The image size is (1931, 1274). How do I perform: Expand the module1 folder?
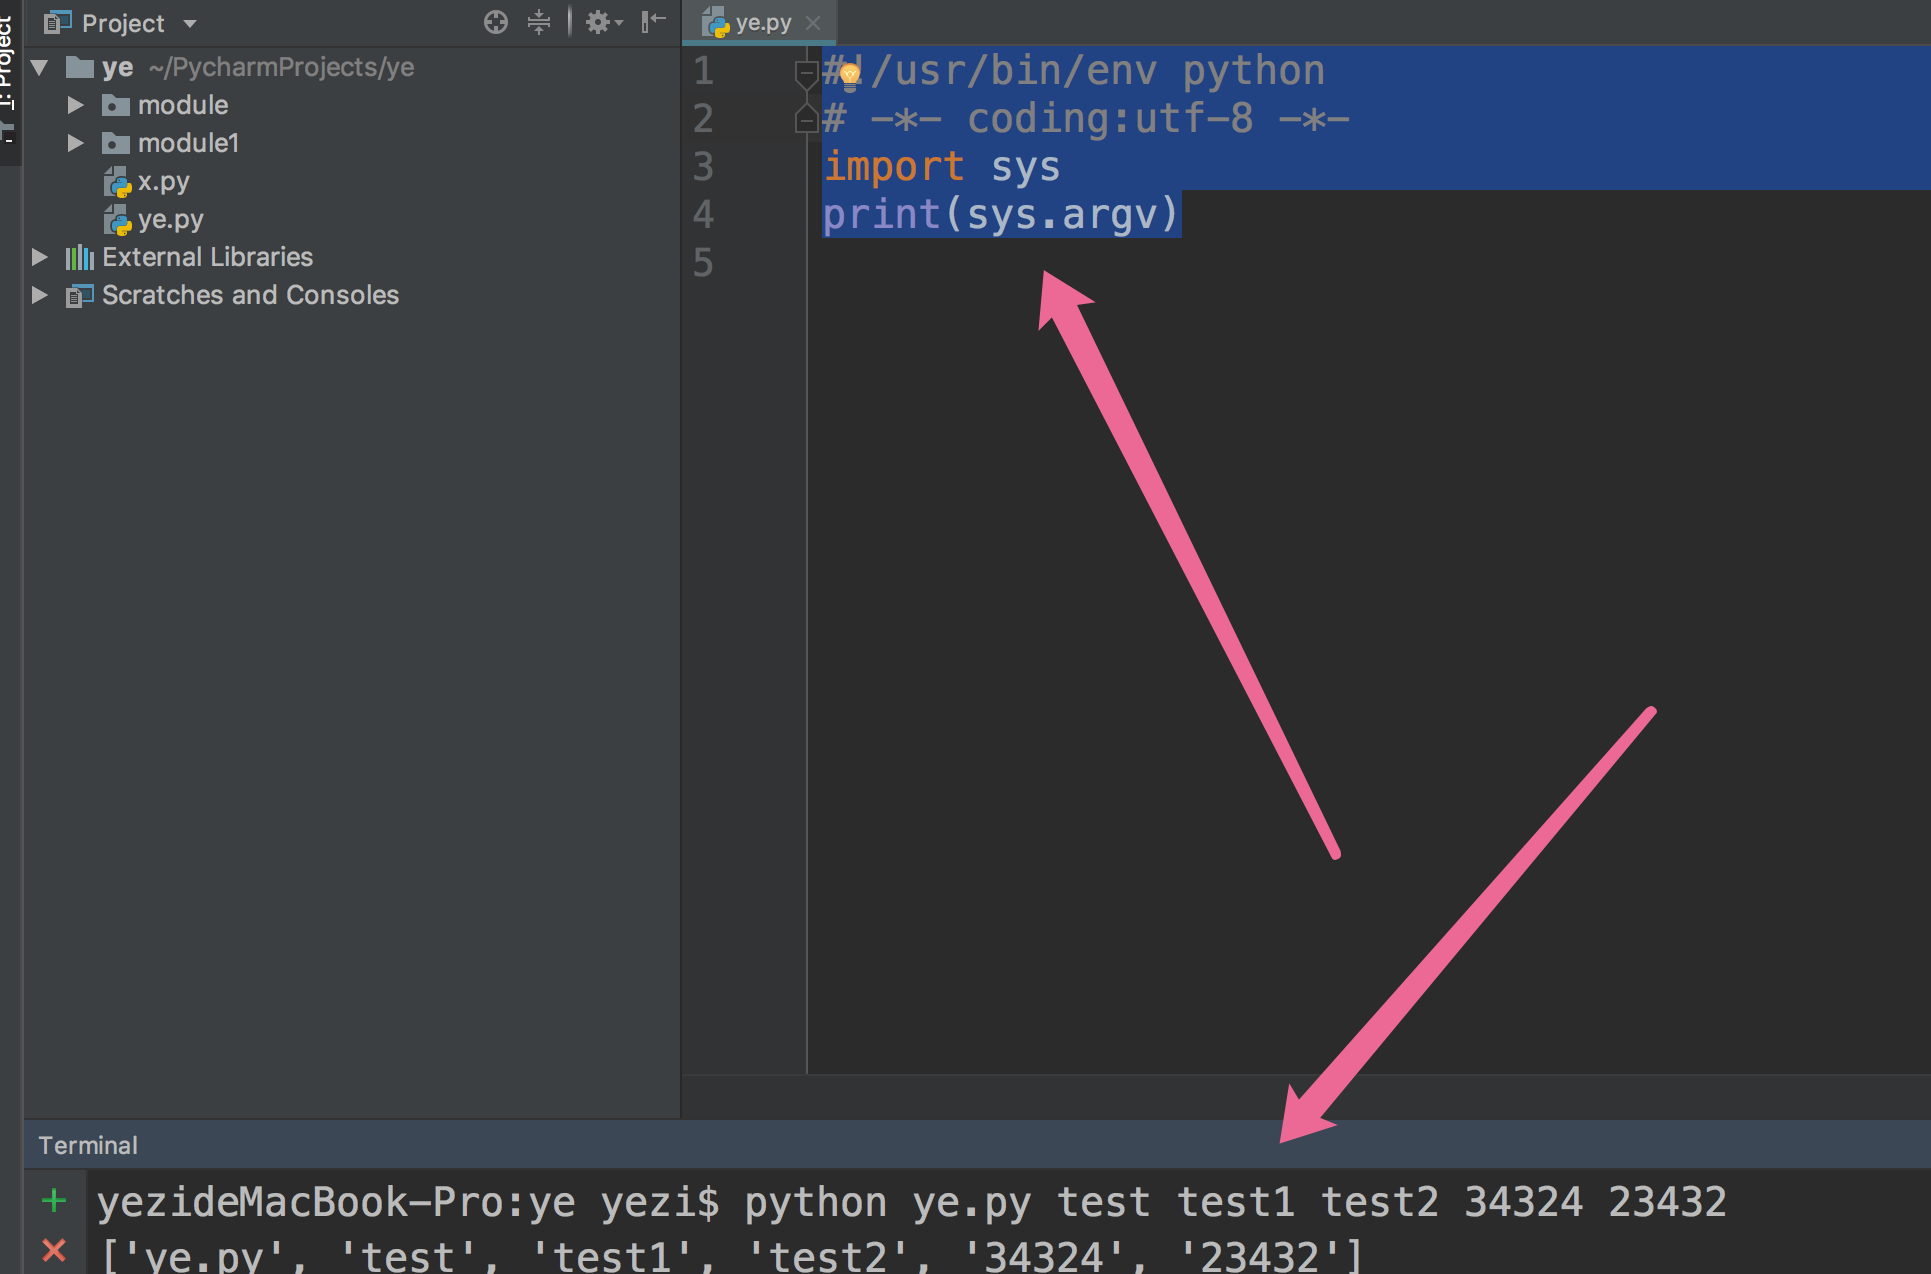[75, 143]
